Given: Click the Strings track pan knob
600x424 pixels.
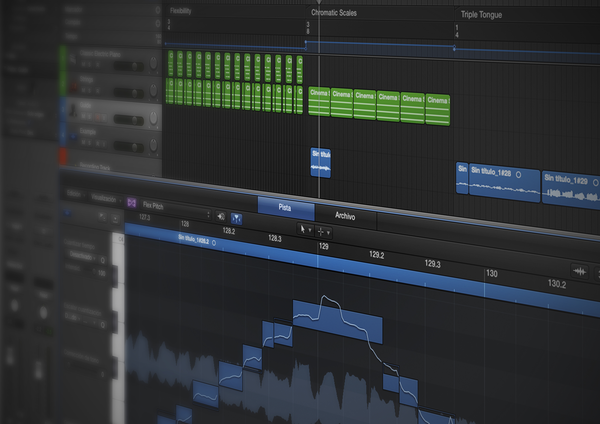Looking at the screenshot, I should click(x=154, y=91).
